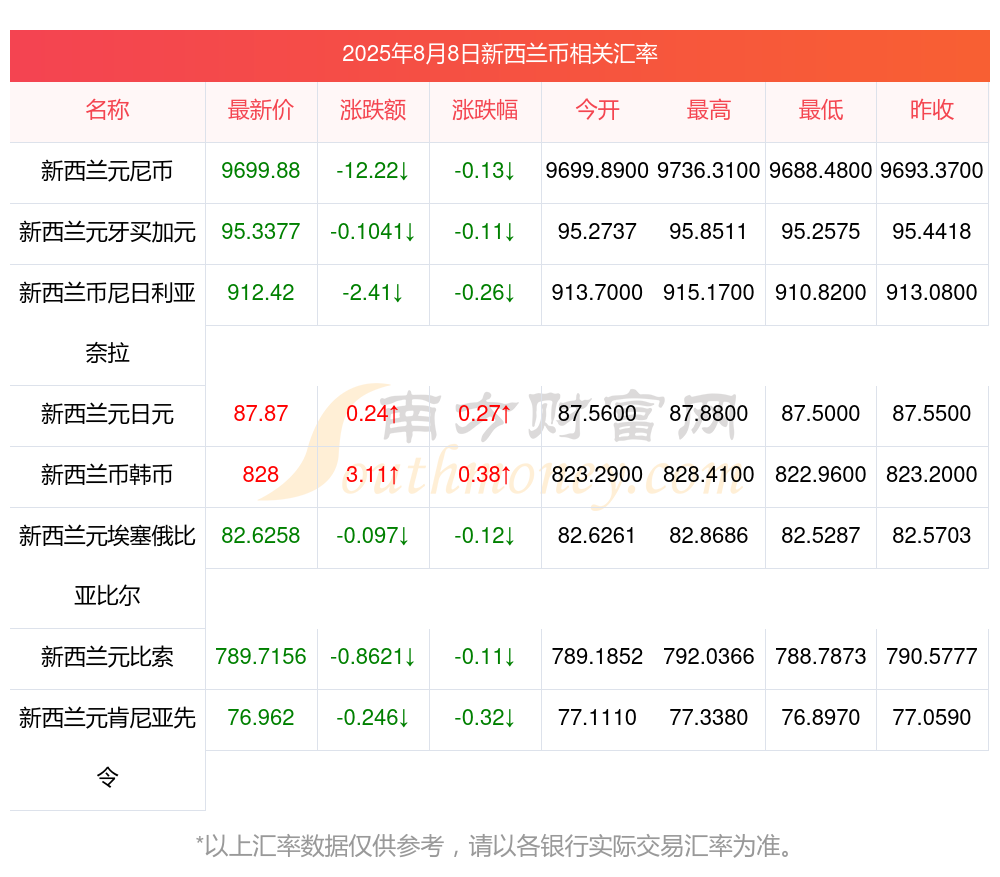1000x877 pixels.
Task: Click the high value 77.3380
Action: (709, 717)
